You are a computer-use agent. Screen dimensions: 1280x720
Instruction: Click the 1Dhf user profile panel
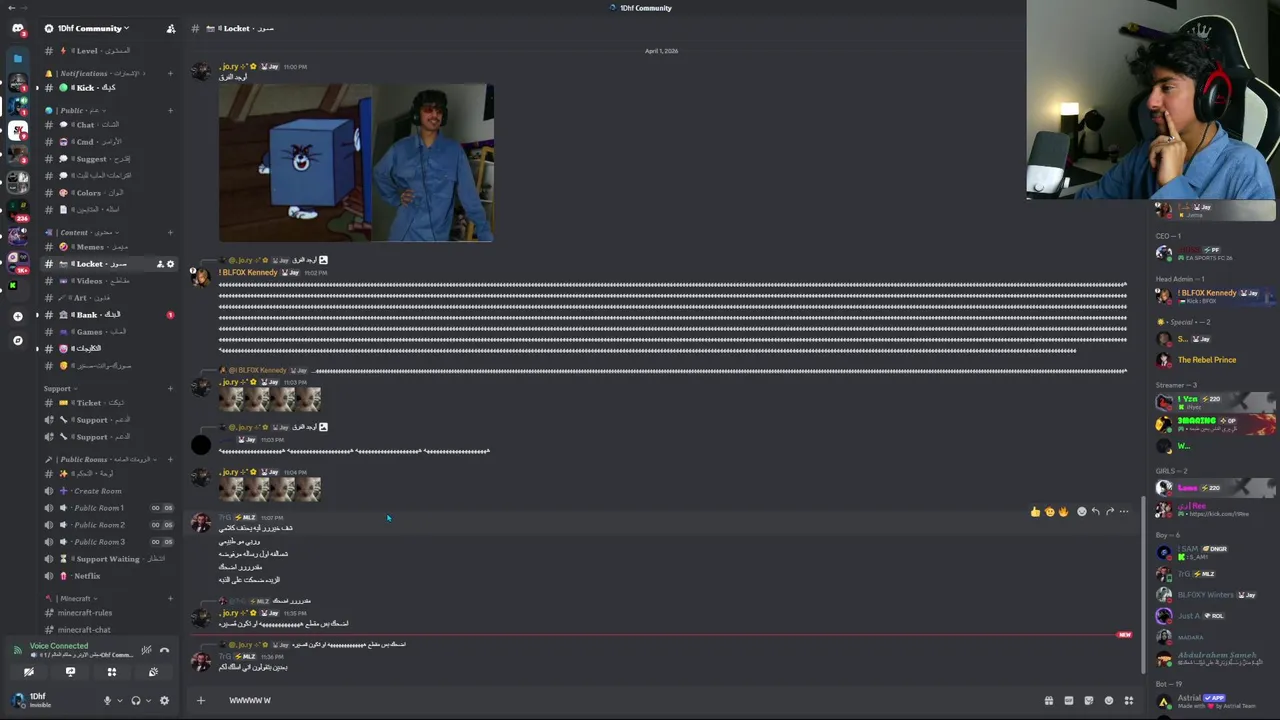tap(52, 700)
